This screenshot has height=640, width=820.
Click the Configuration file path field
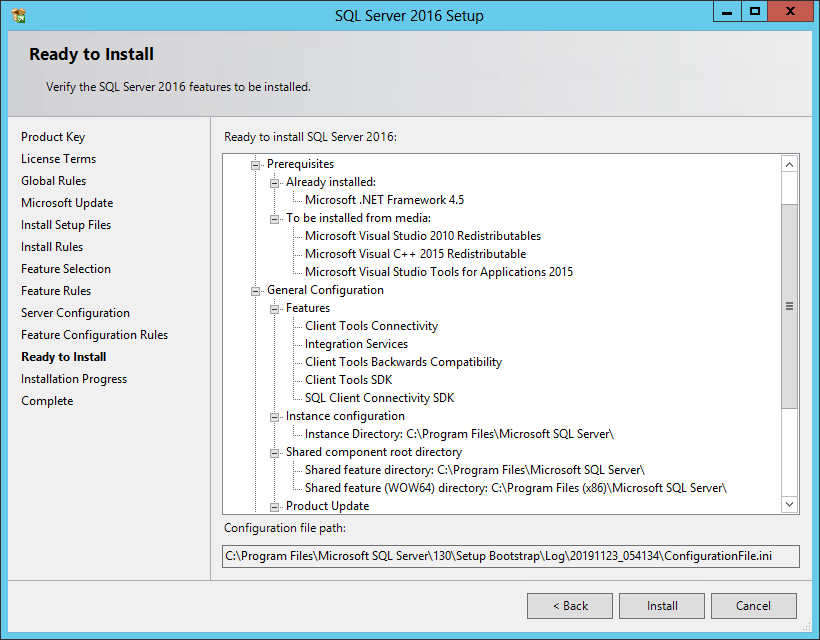[x=510, y=556]
